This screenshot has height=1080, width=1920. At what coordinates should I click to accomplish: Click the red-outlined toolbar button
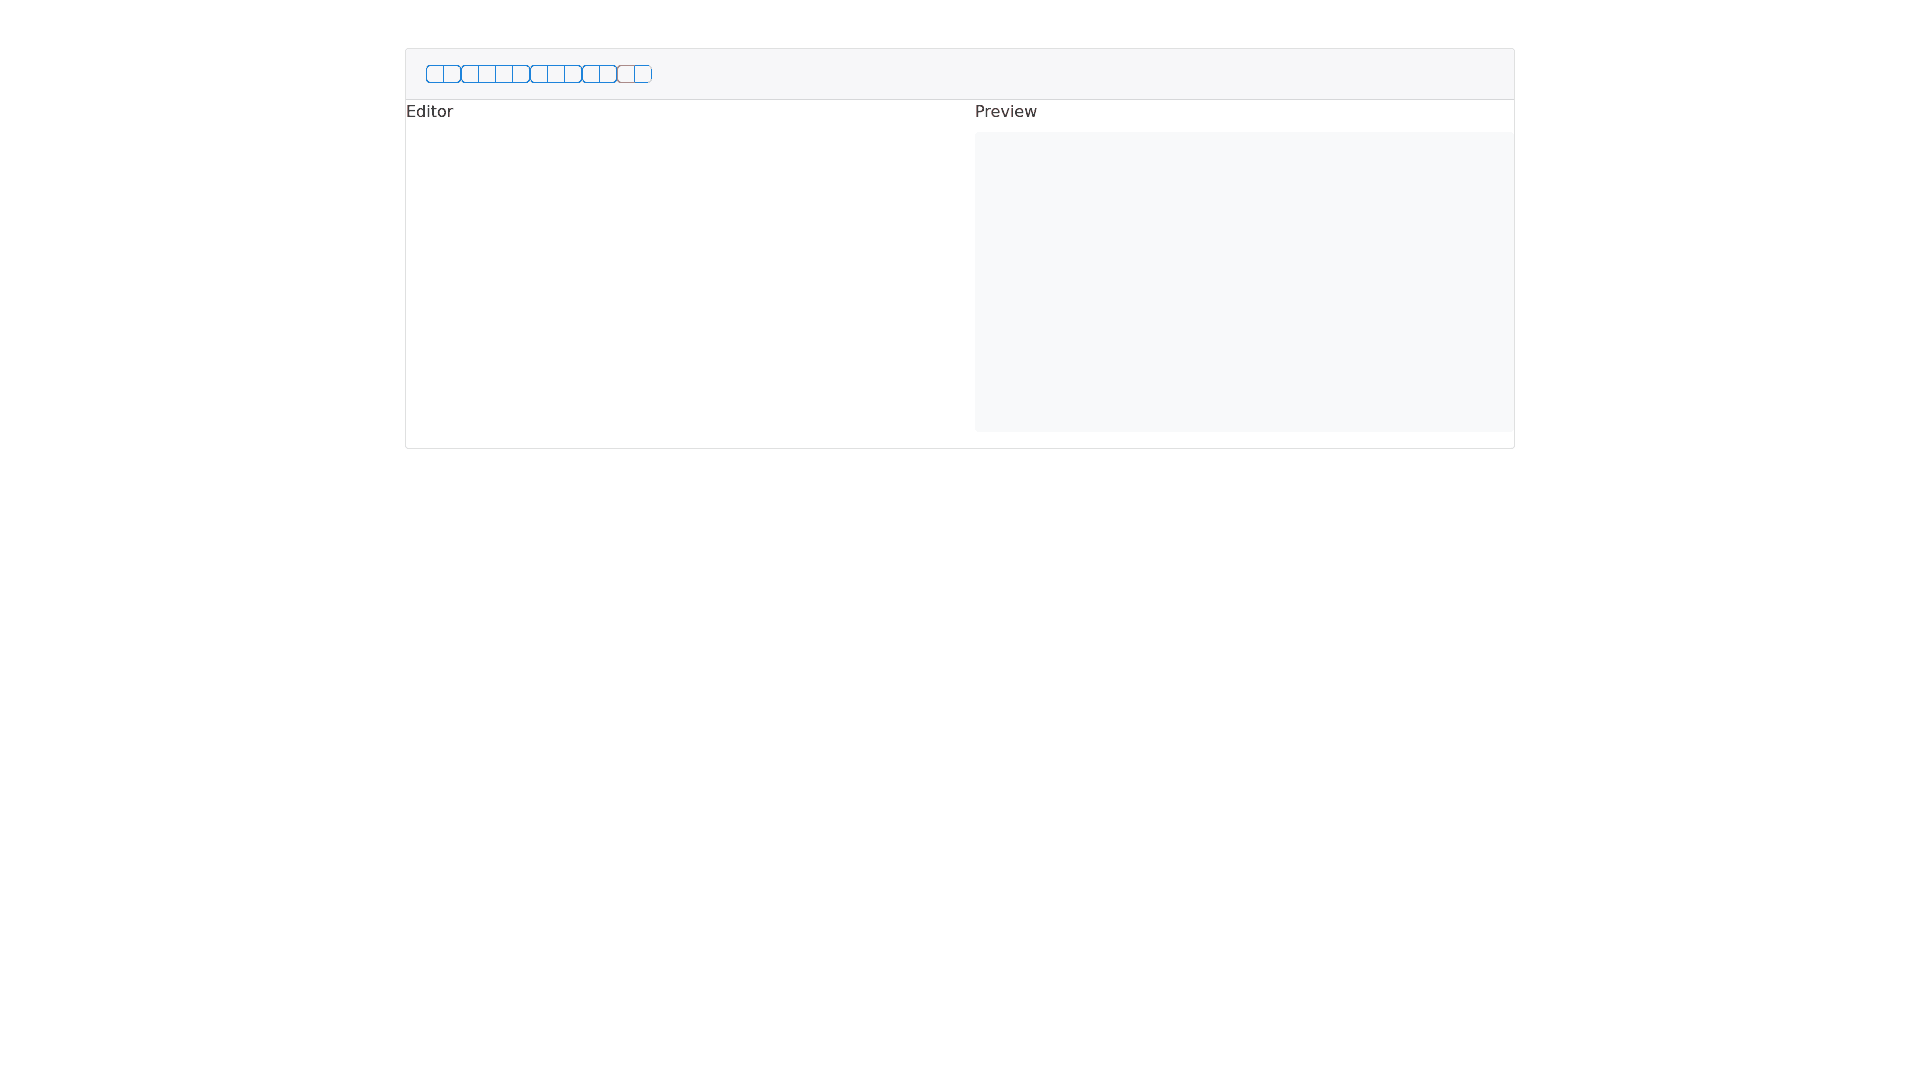626,74
